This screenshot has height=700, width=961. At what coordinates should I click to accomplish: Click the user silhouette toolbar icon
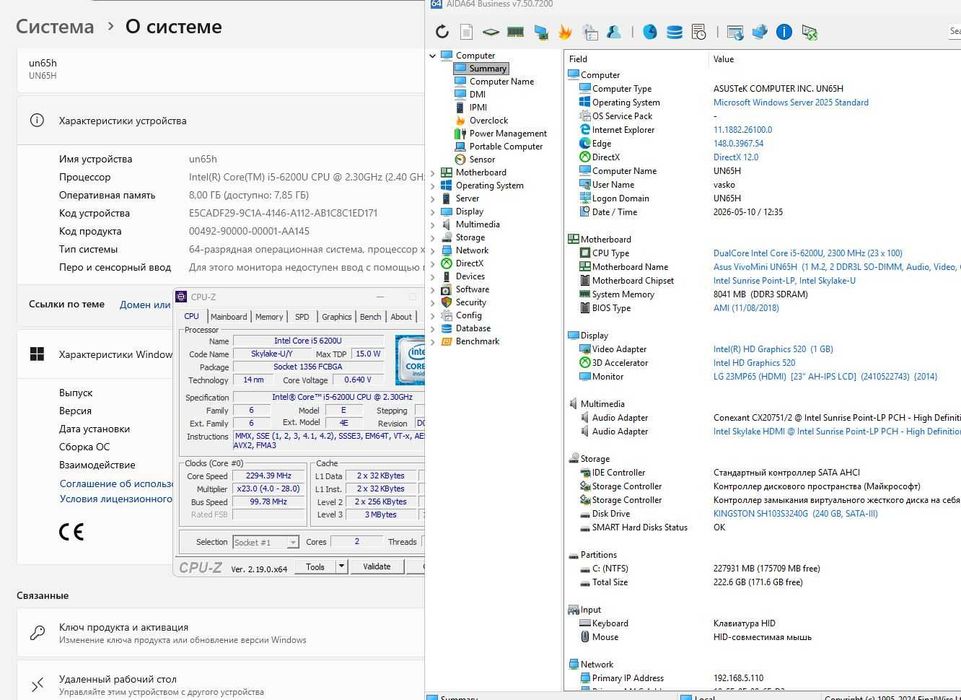613,32
